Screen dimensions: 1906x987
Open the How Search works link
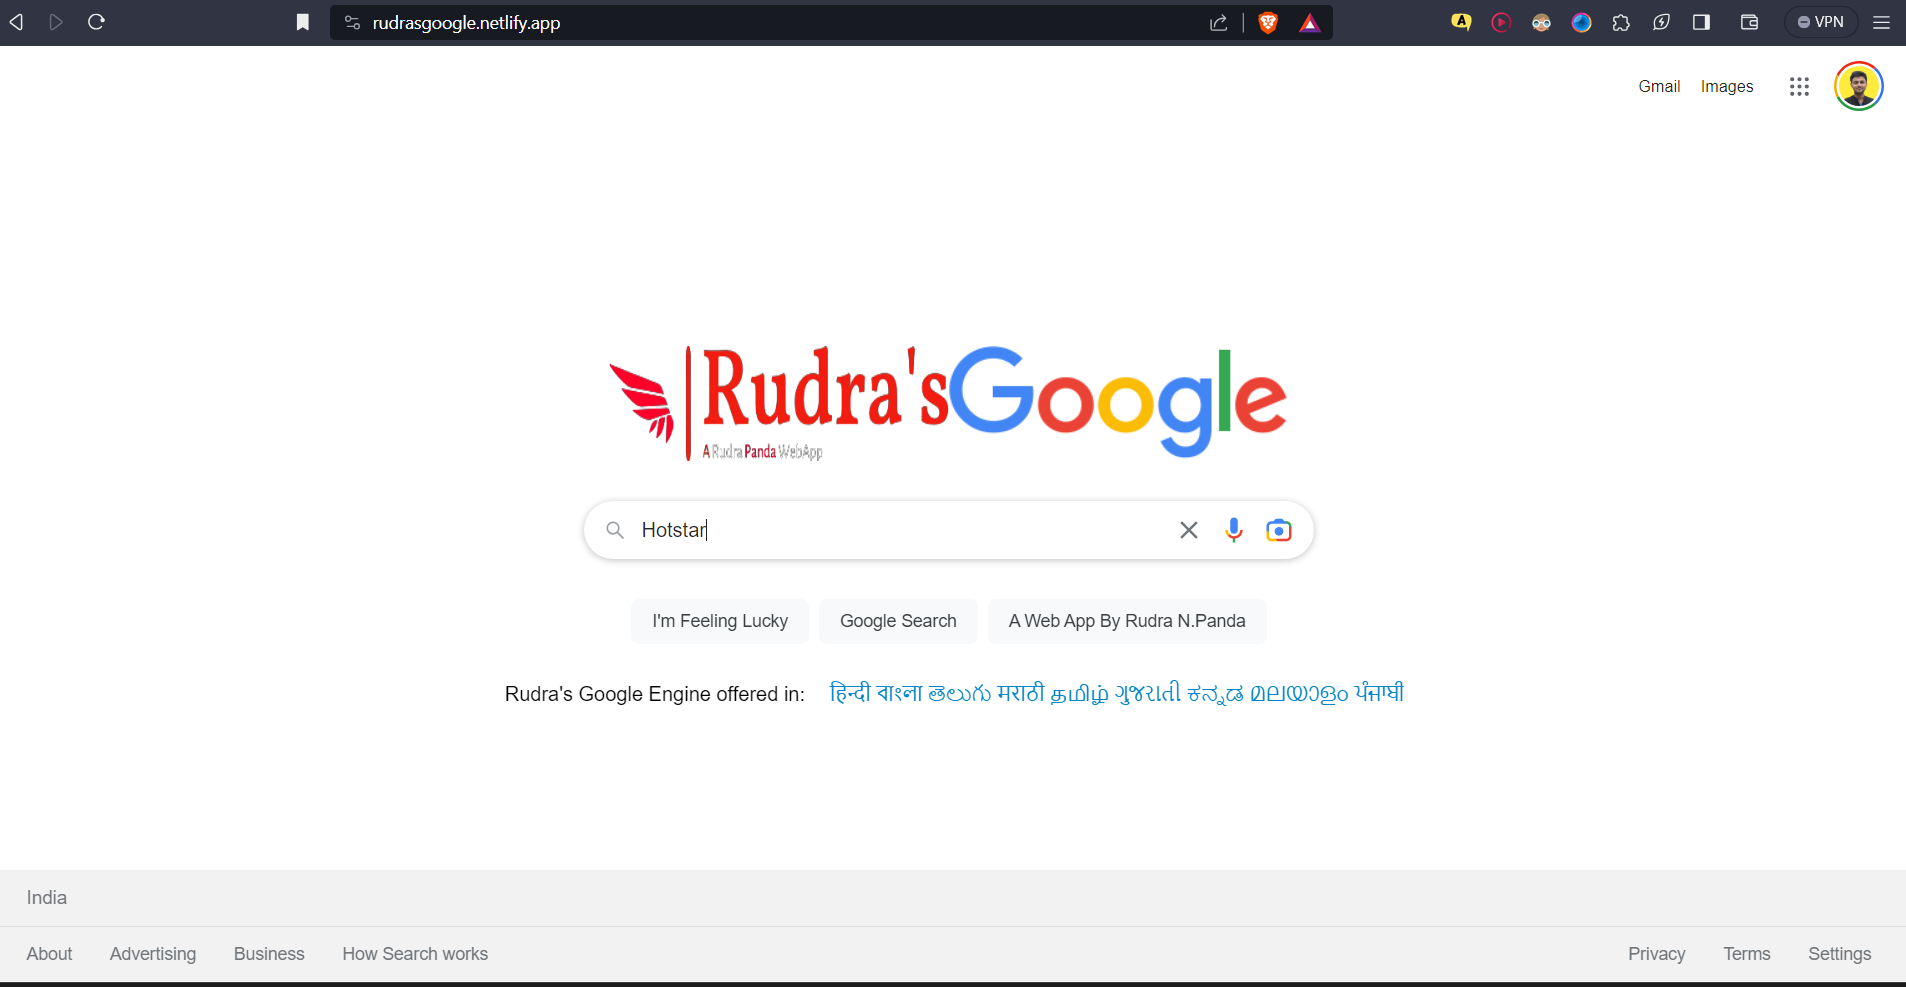(415, 954)
